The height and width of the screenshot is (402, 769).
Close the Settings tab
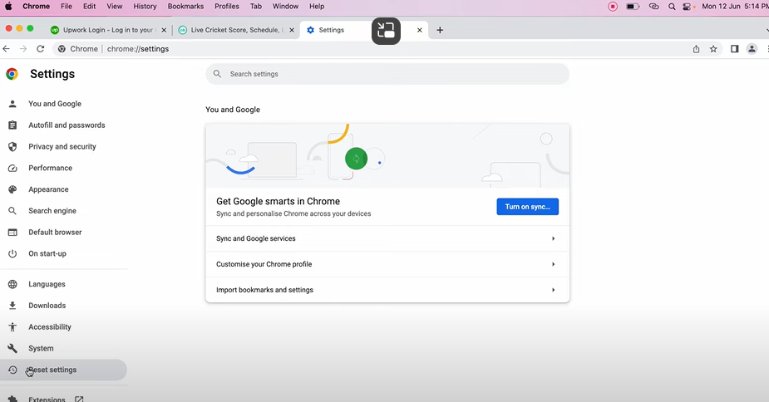[420, 30]
